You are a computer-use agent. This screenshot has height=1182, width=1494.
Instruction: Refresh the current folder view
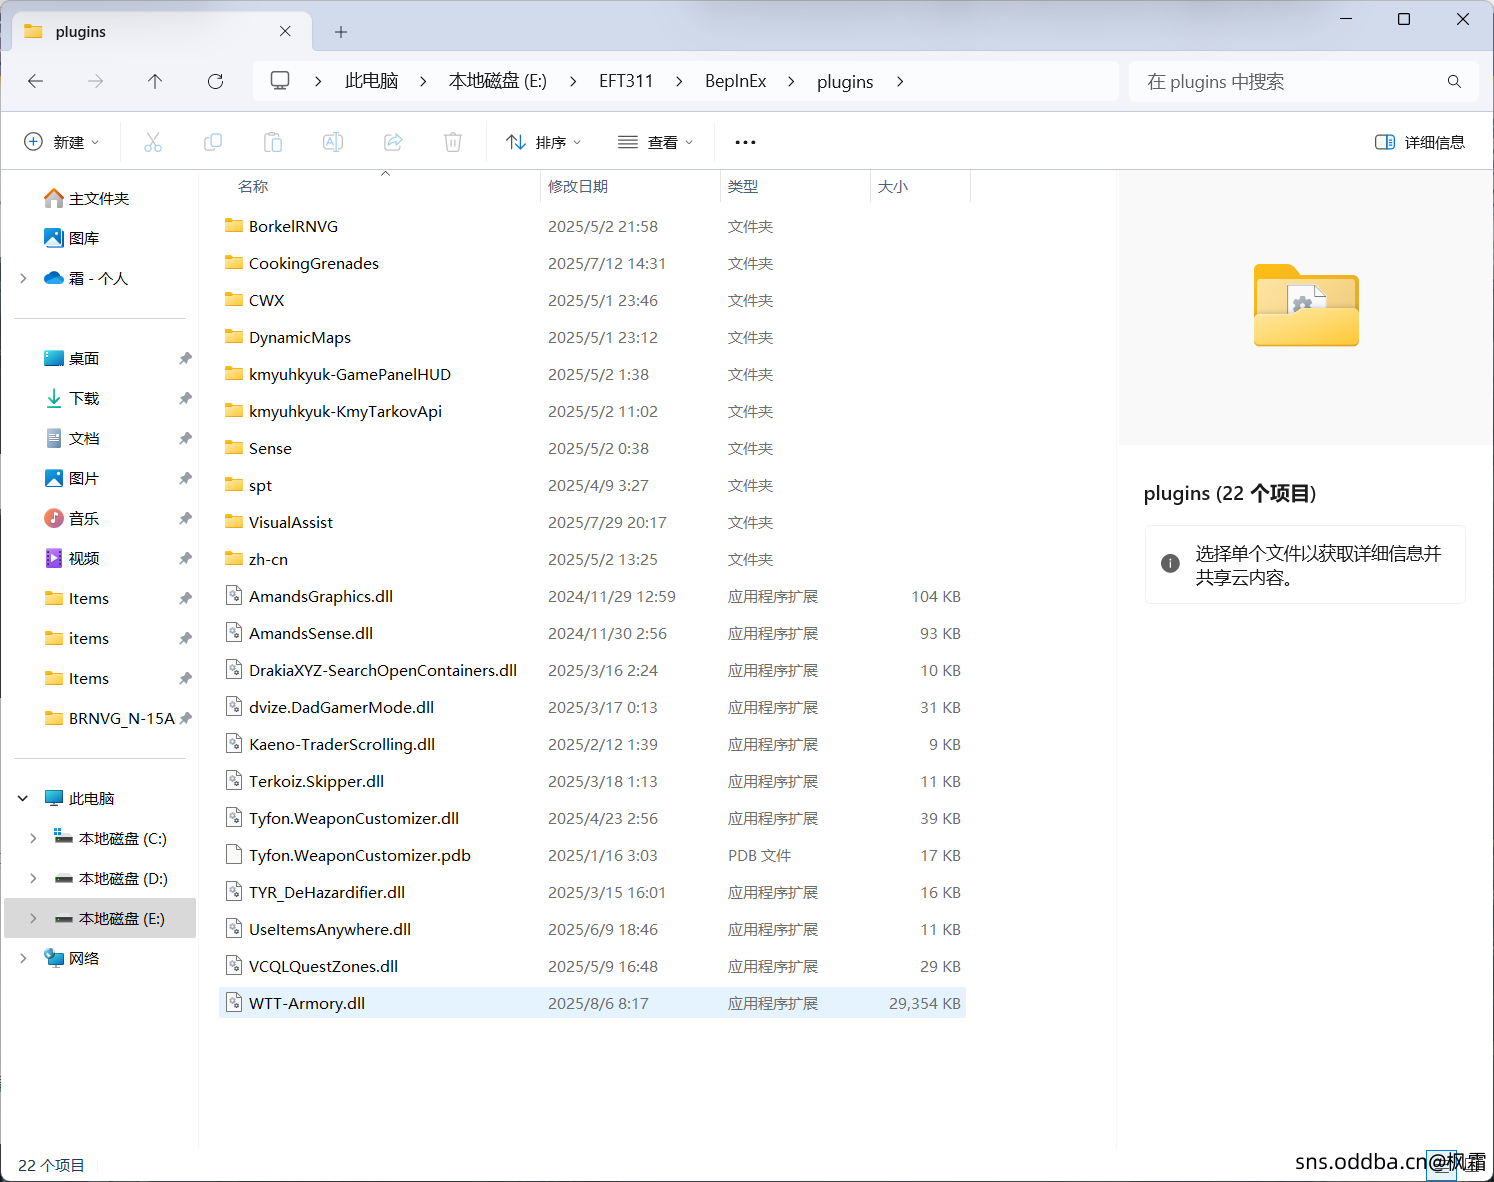pyautogui.click(x=215, y=81)
